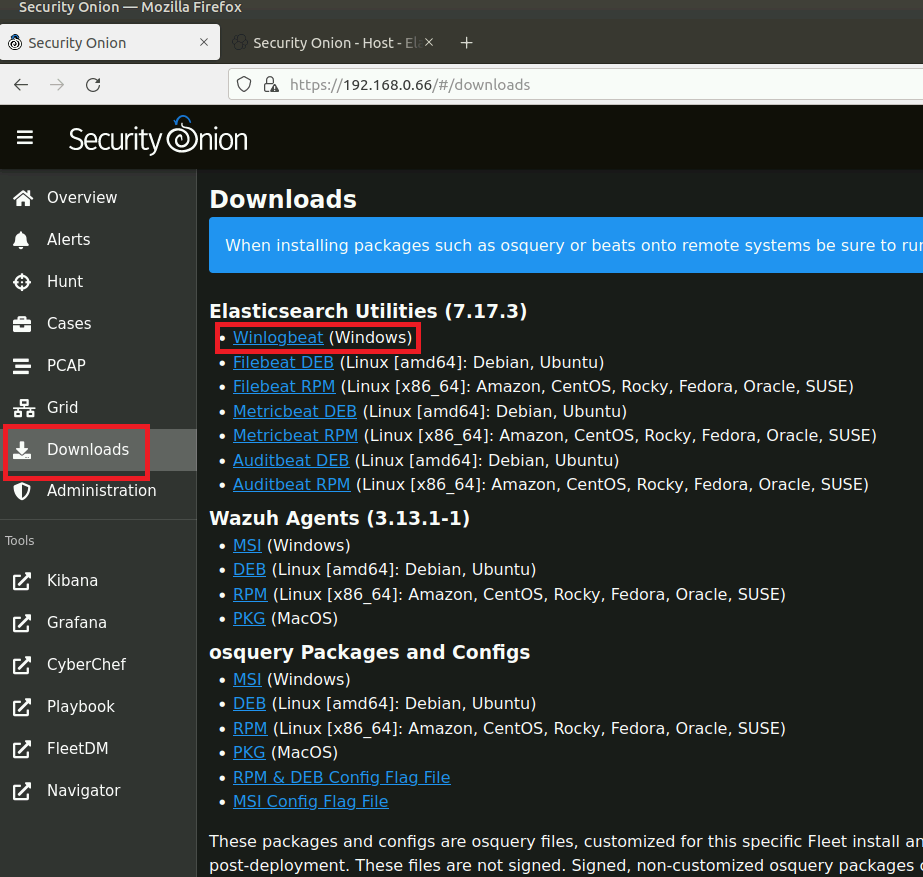This screenshot has height=877, width=923.
Task: Open the tracking protection shield dropdown
Action: [243, 85]
